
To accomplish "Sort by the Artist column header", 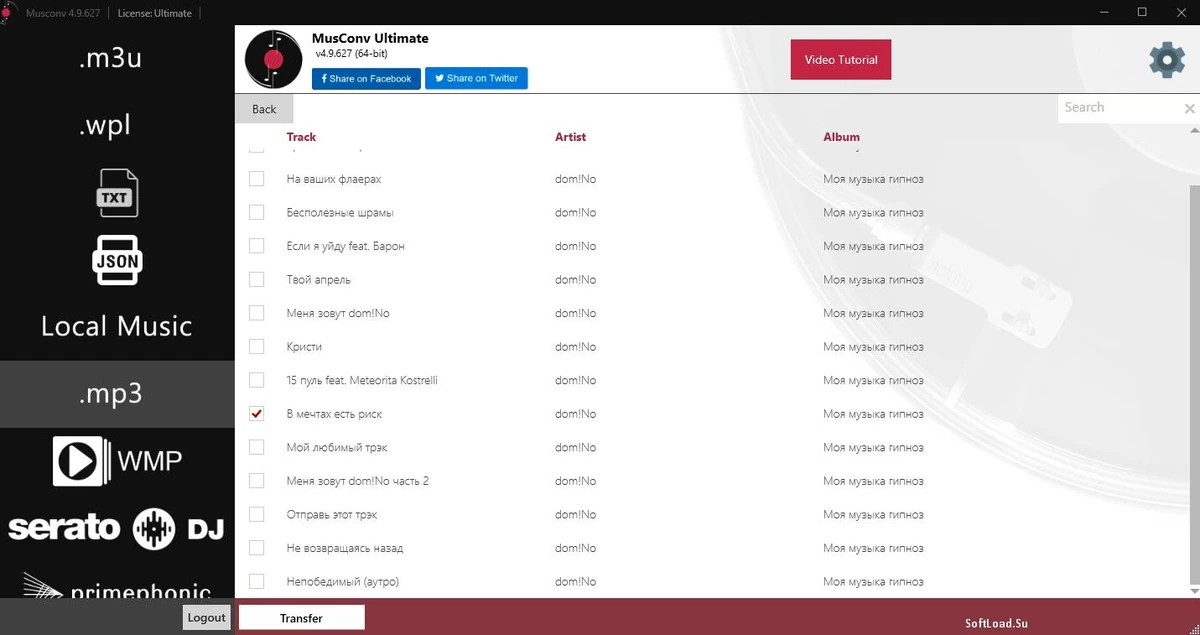I will click(570, 137).
